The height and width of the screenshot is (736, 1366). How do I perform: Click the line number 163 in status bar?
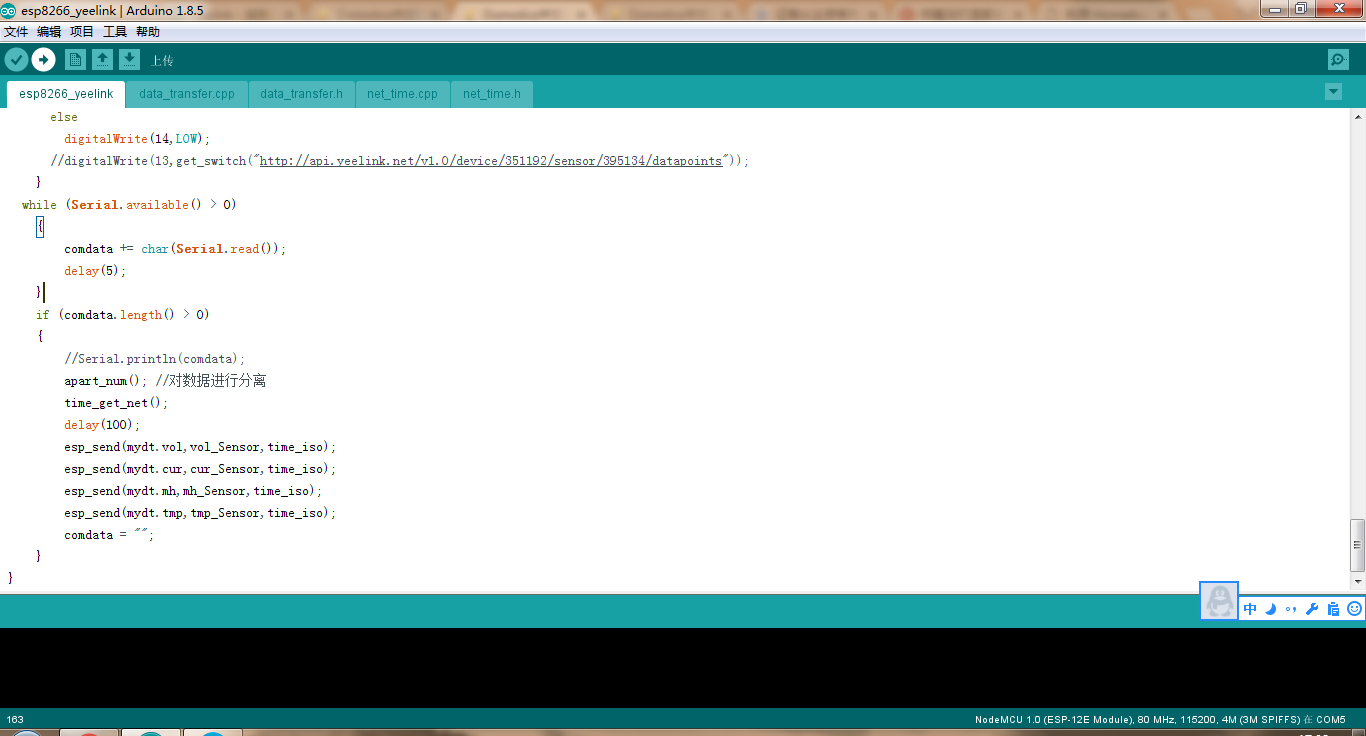tap(15, 720)
